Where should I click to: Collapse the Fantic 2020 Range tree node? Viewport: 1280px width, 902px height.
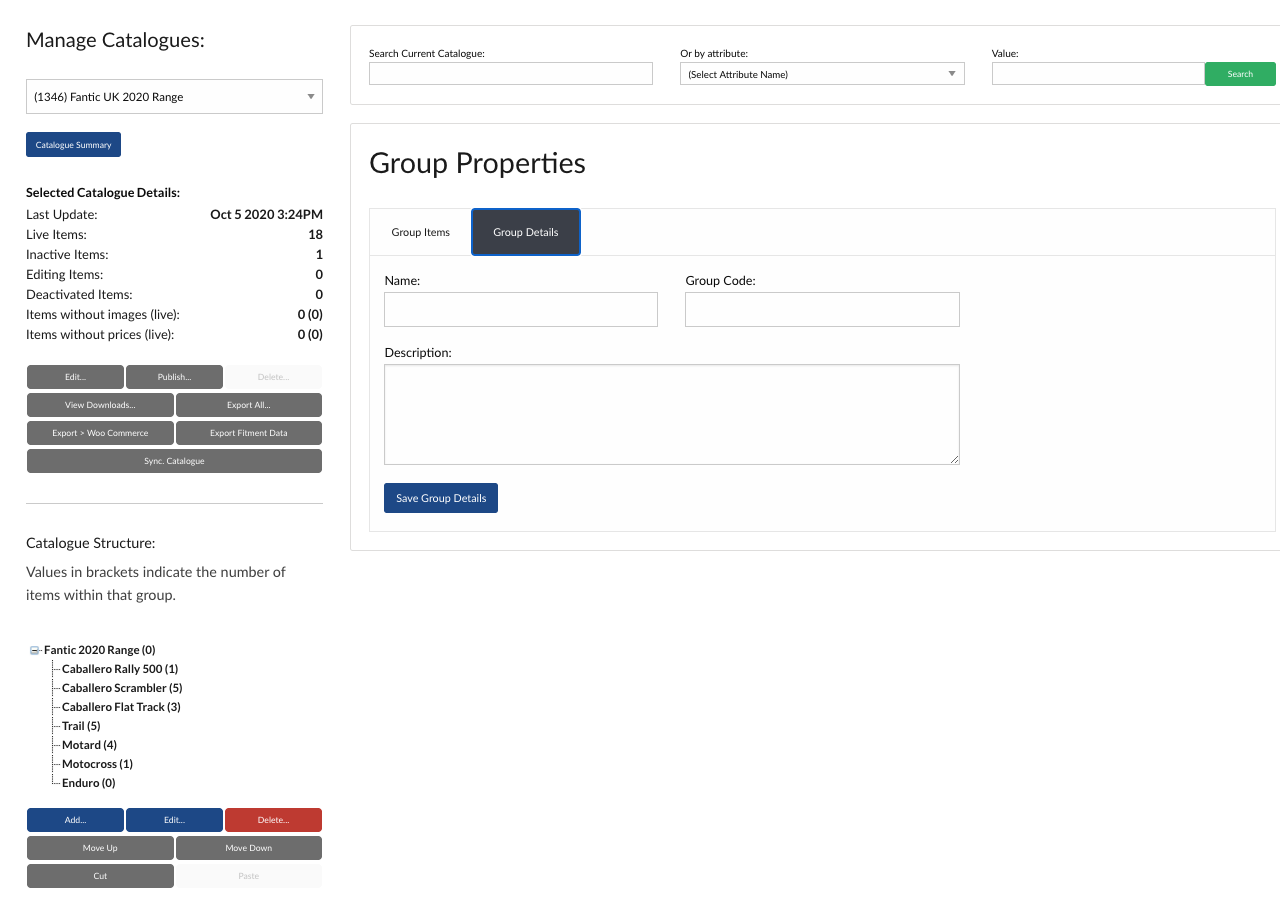point(35,650)
